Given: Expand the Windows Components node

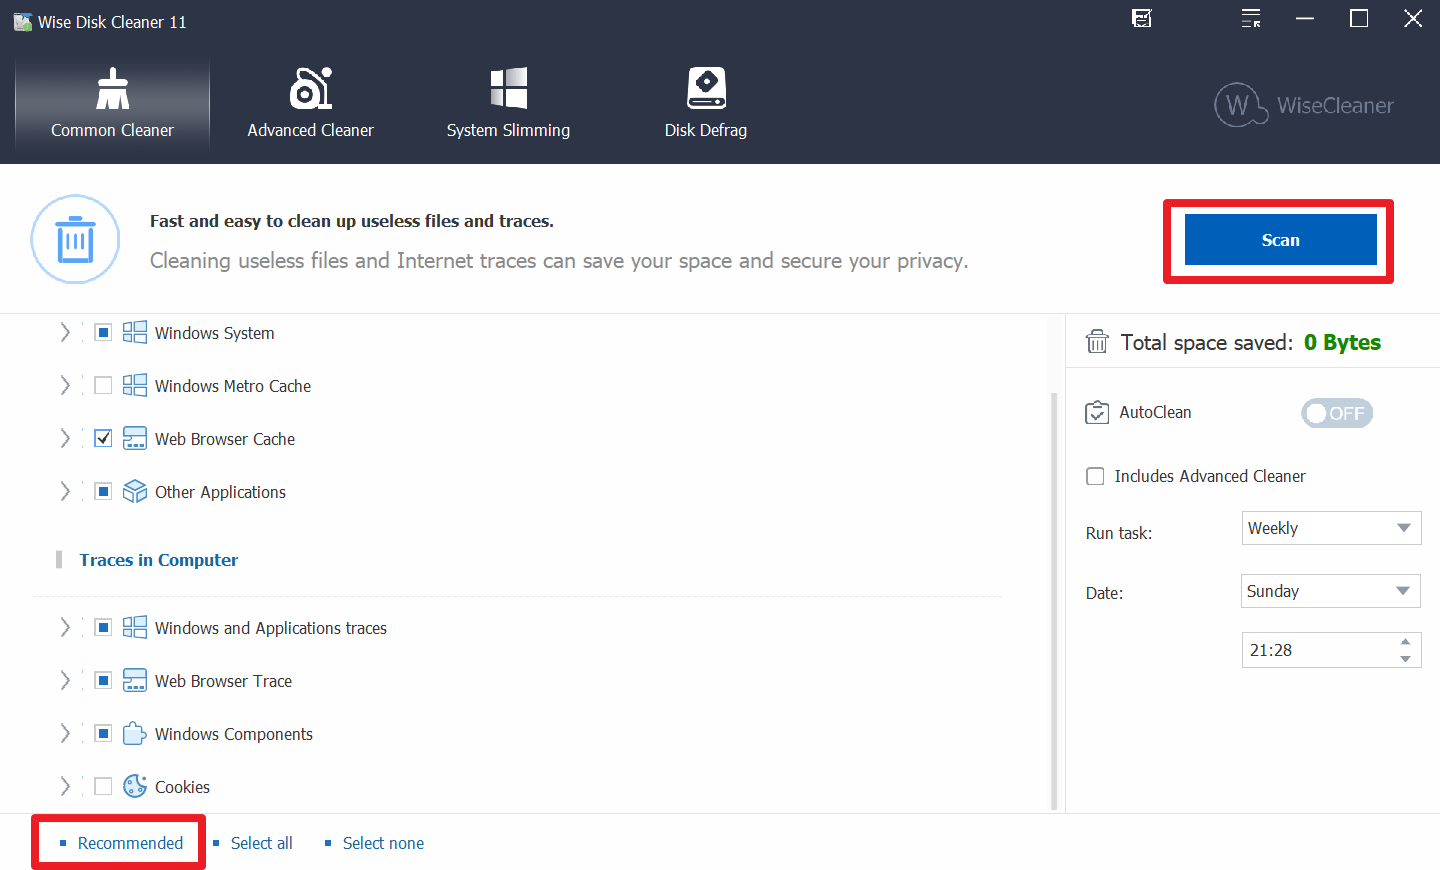Looking at the screenshot, I should (65, 733).
